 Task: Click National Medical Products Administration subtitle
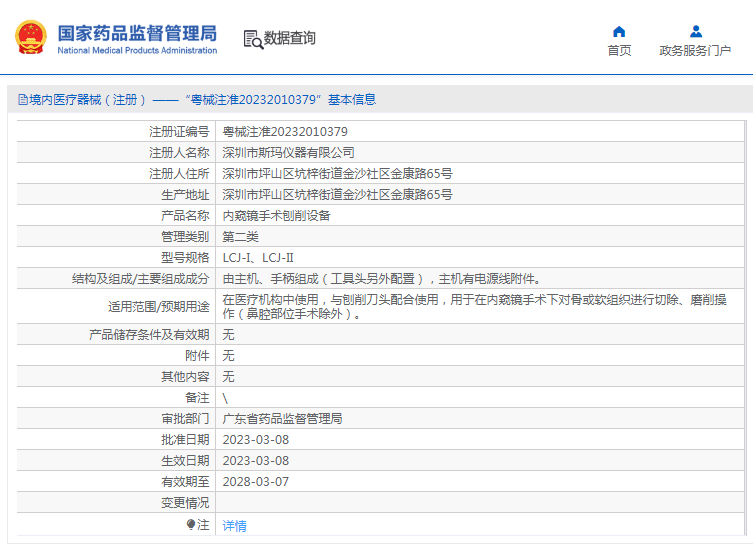[x=137, y=50]
